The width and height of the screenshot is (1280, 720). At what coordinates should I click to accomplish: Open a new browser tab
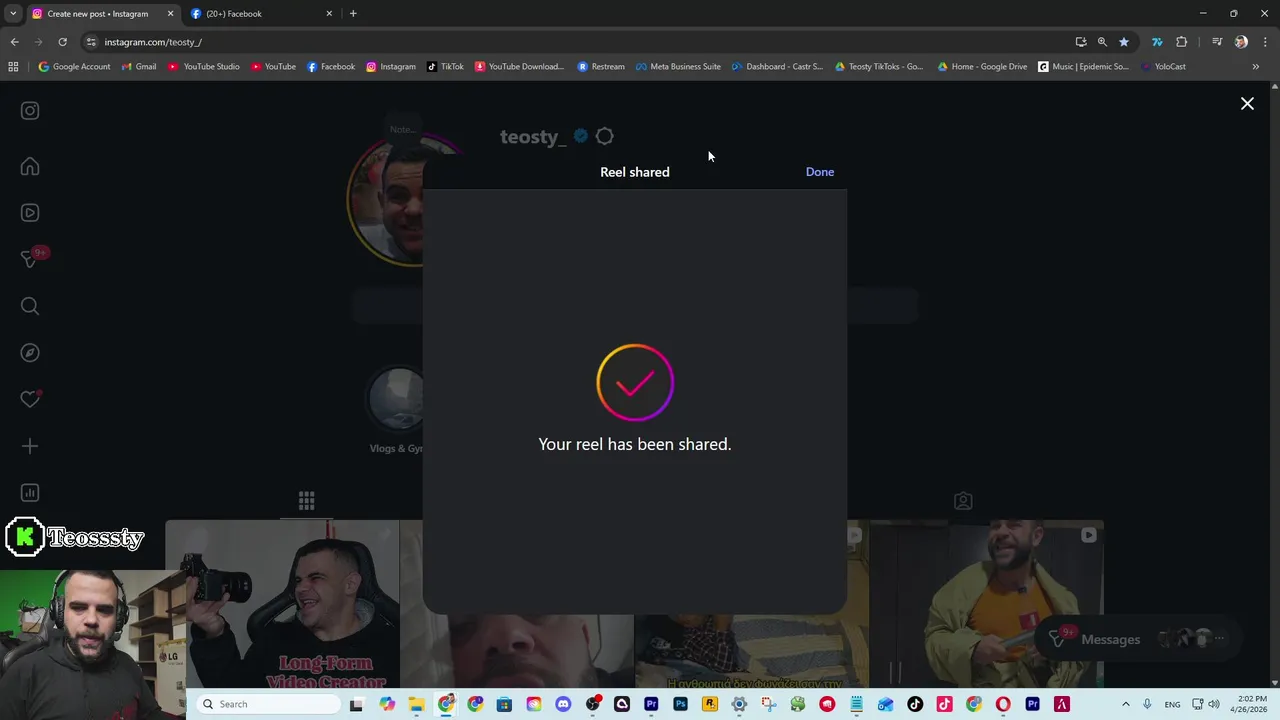[x=353, y=14]
